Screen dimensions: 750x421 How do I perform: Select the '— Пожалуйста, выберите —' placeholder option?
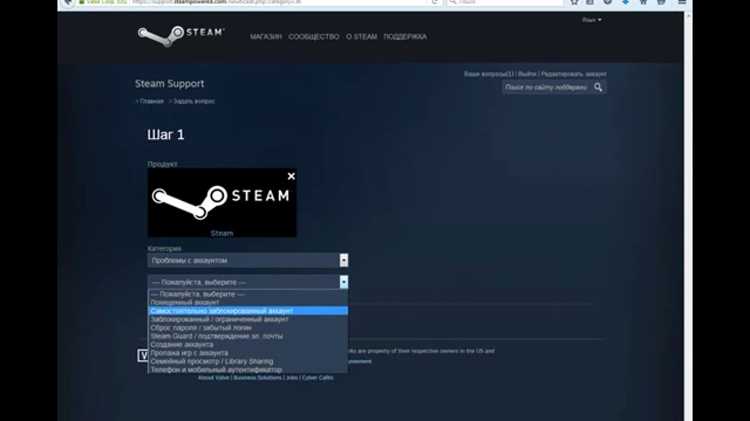(248, 294)
